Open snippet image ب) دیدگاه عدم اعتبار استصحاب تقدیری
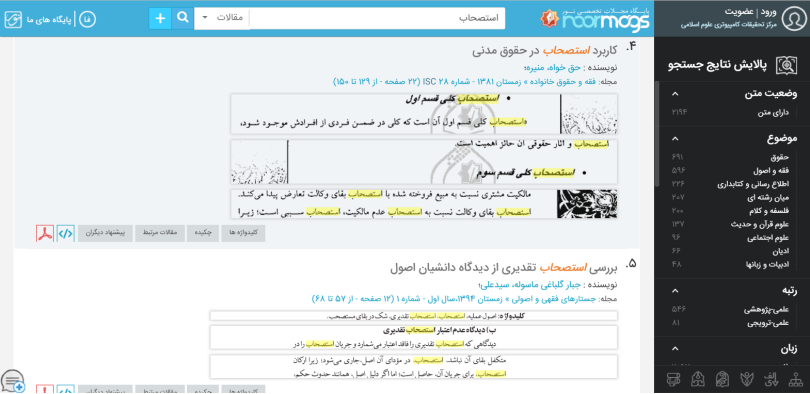Viewport: 810px width, 394px height. click(414, 337)
